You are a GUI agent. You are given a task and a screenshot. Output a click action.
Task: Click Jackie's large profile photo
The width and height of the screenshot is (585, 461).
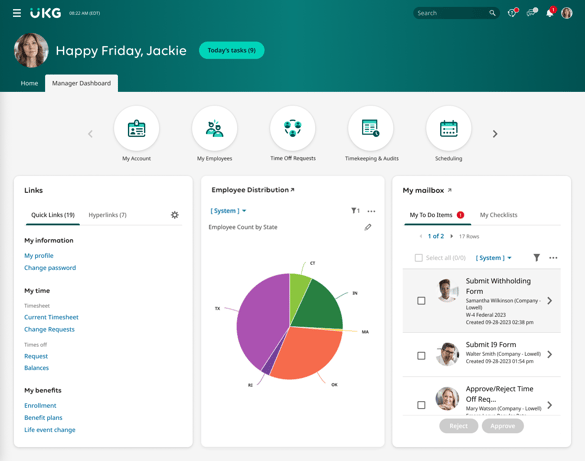[31, 50]
